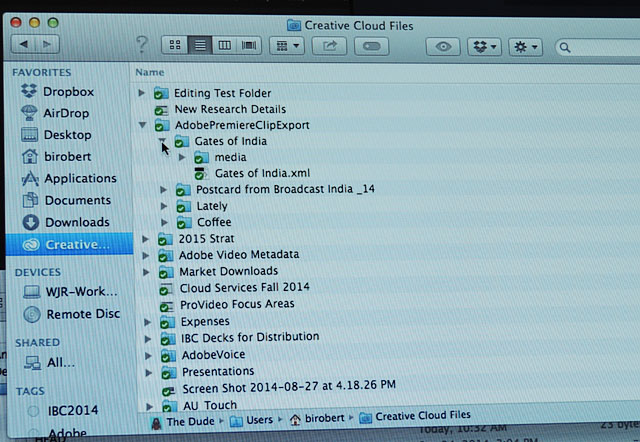Zoom the Finder window with green button

coord(53,22)
